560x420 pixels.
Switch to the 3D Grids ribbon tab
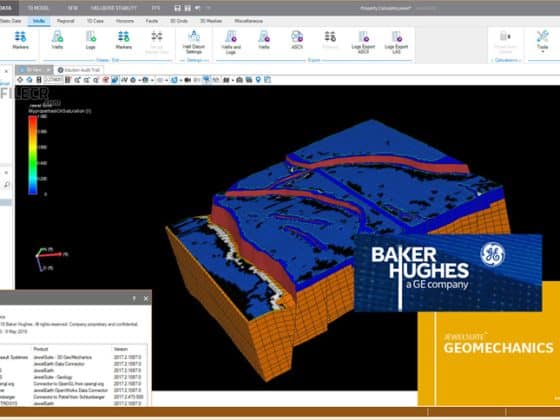click(179, 21)
